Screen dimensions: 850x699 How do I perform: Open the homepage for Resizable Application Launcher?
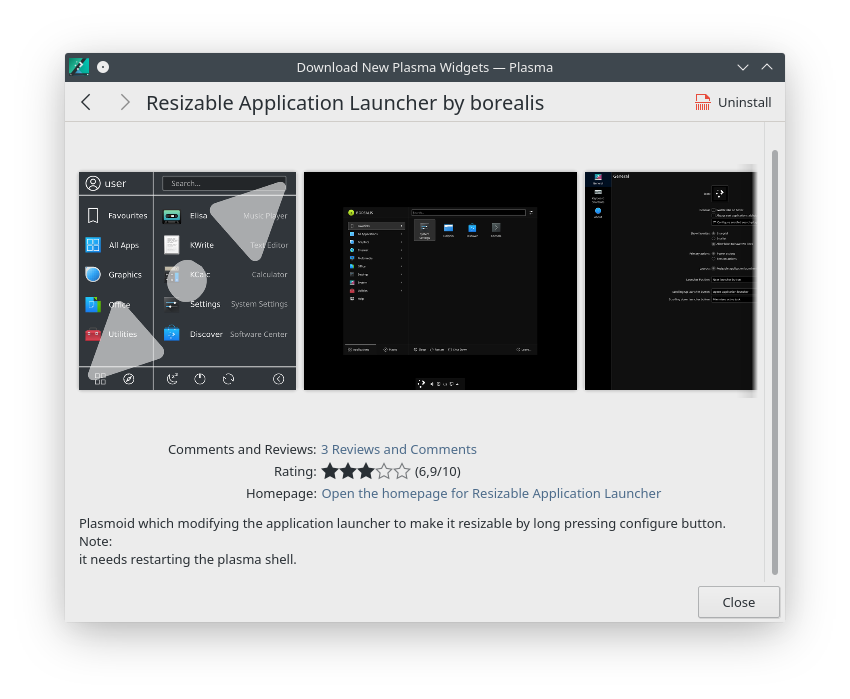(491, 493)
